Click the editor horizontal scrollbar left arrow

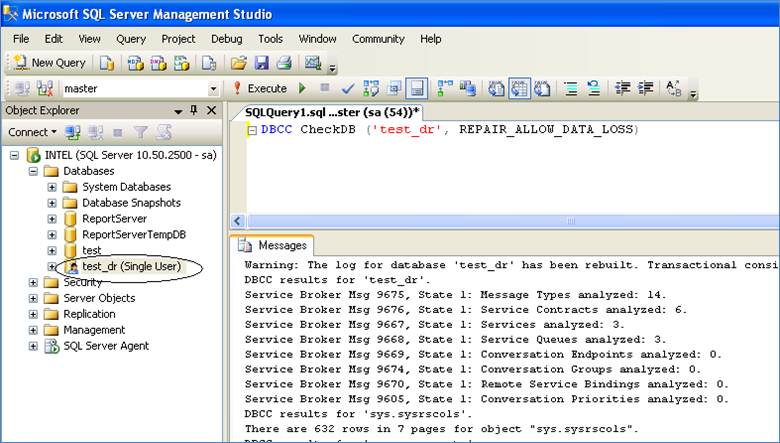point(237,221)
